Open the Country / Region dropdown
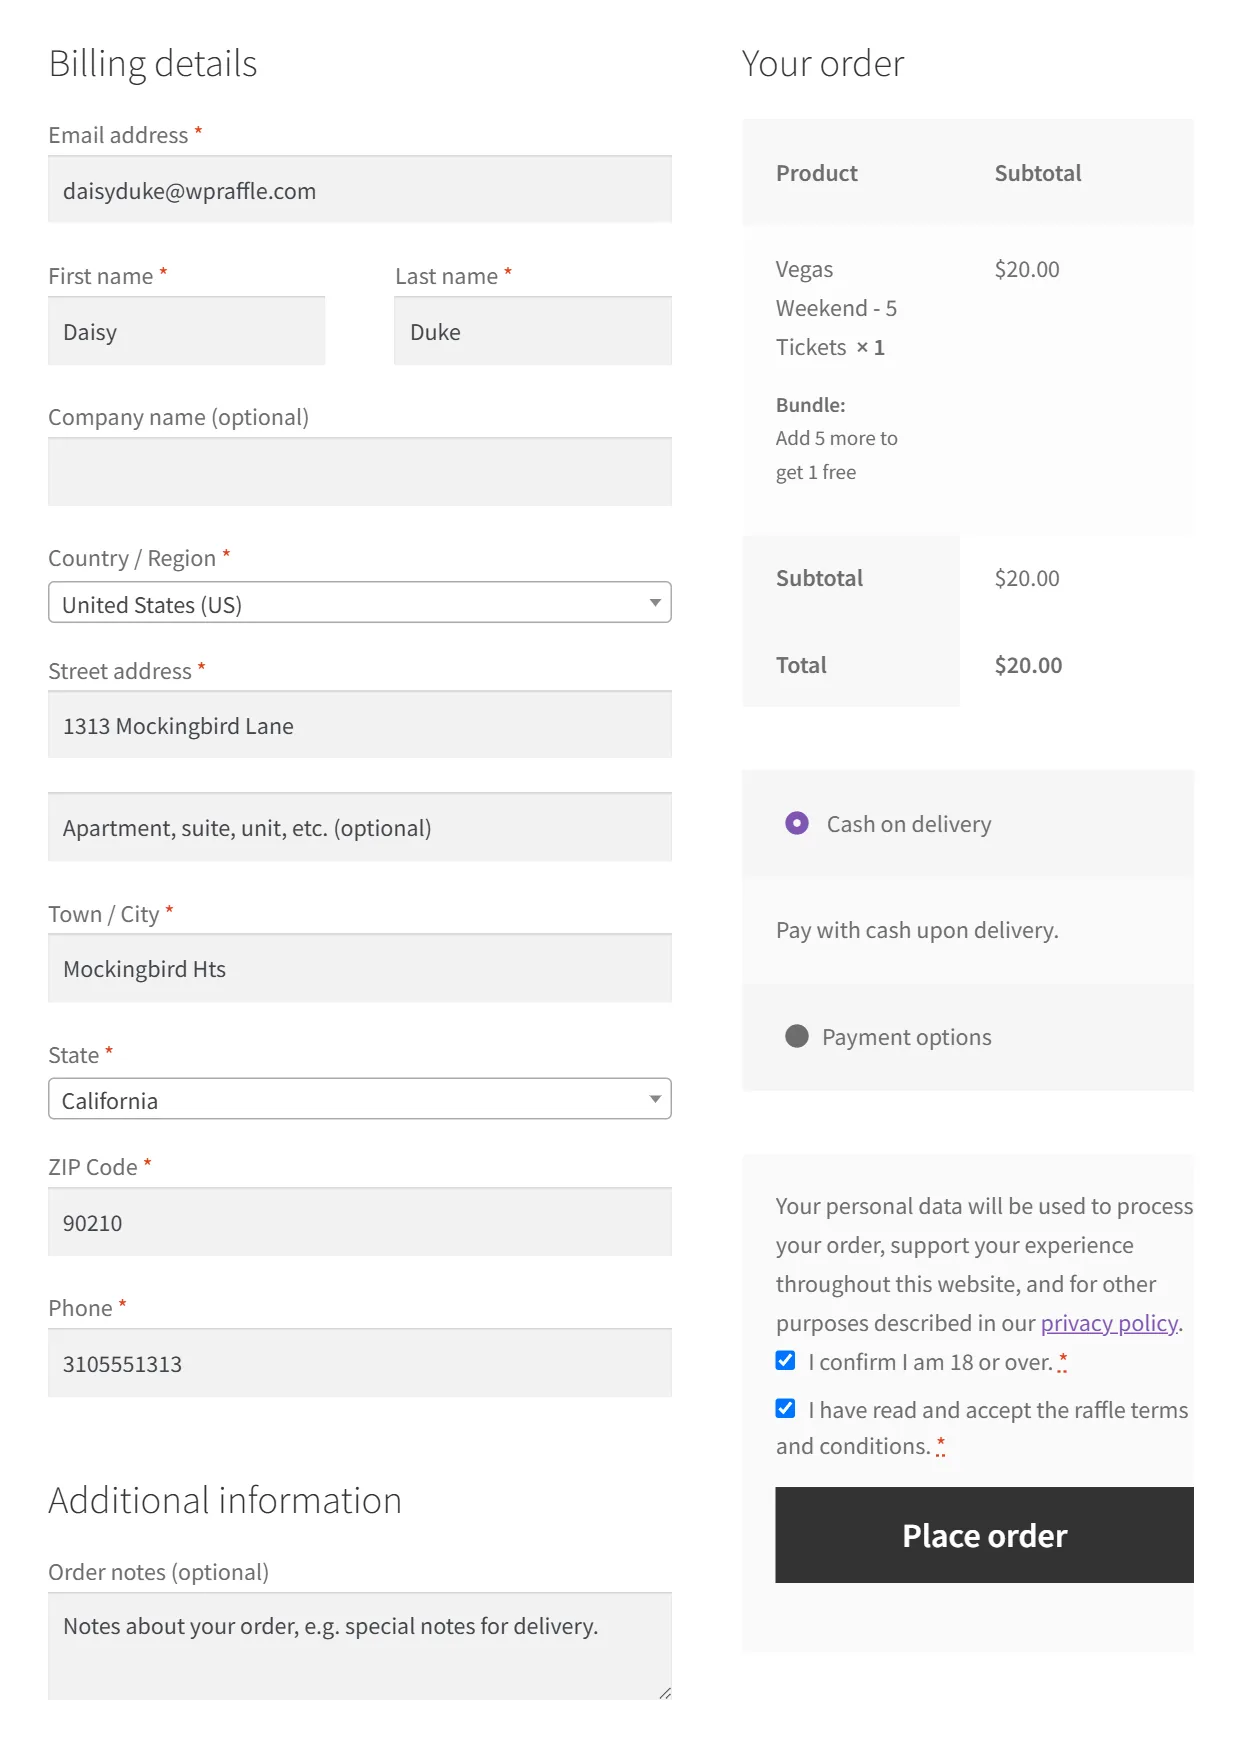This screenshot has width=1242, height=1748. click(360, 603)
